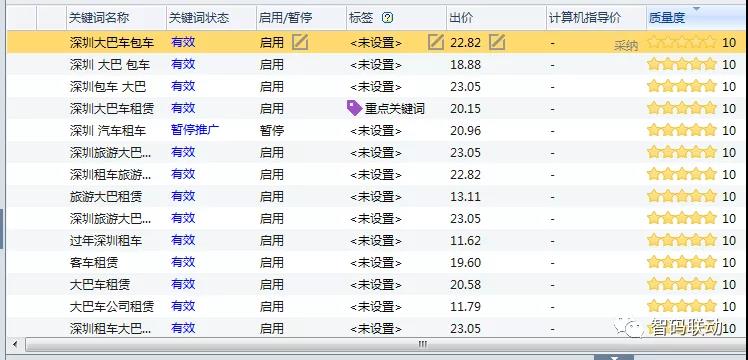Screen dimensions: 748x360
Task: Click bid value 20.58
Action: [465, 285]
